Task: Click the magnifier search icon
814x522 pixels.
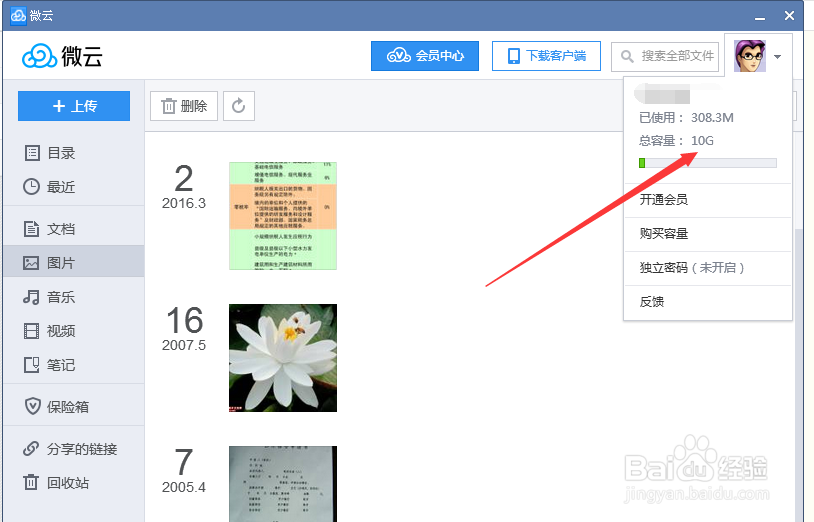Action: tap(627, 57)
